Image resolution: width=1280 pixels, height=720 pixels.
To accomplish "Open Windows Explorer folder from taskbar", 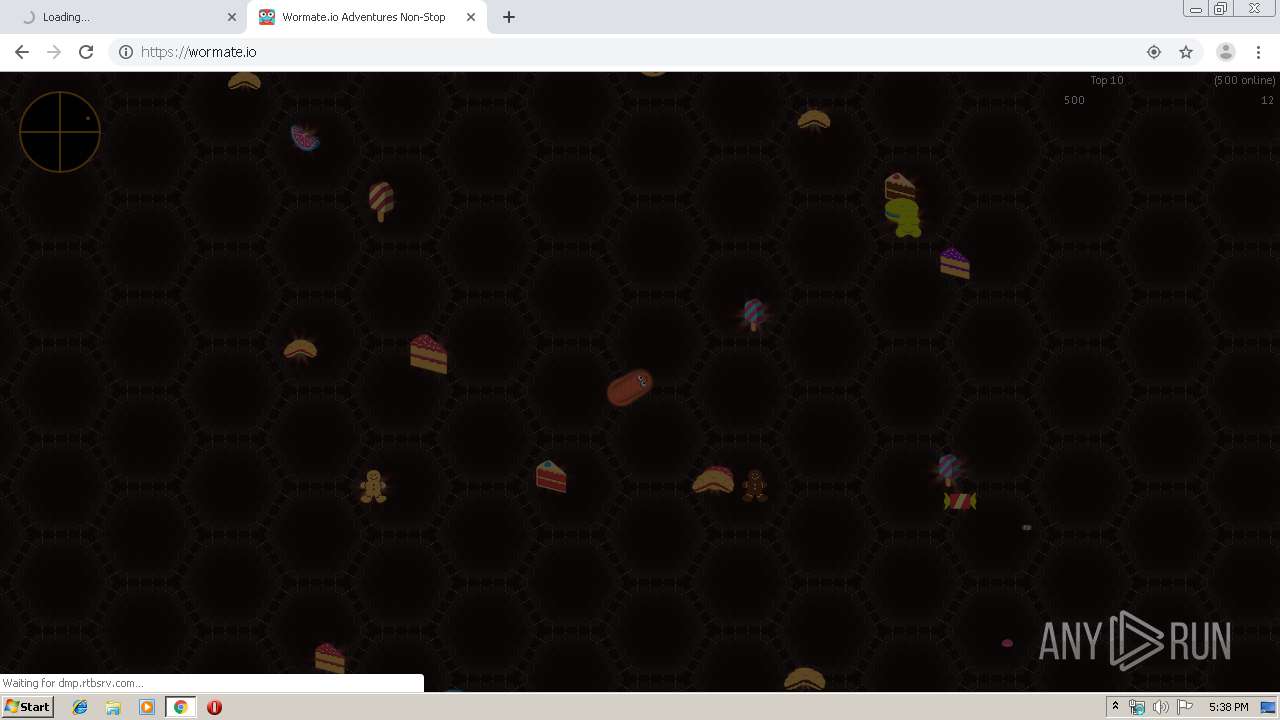I will (x=113, y=707).
